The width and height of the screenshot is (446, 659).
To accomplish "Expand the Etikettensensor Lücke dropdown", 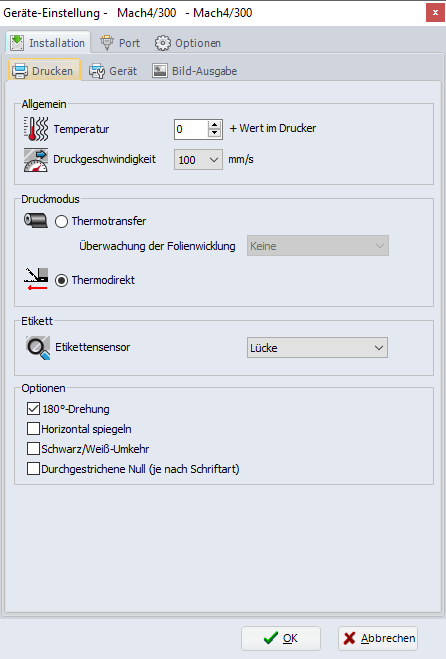I will pos(317,348).
